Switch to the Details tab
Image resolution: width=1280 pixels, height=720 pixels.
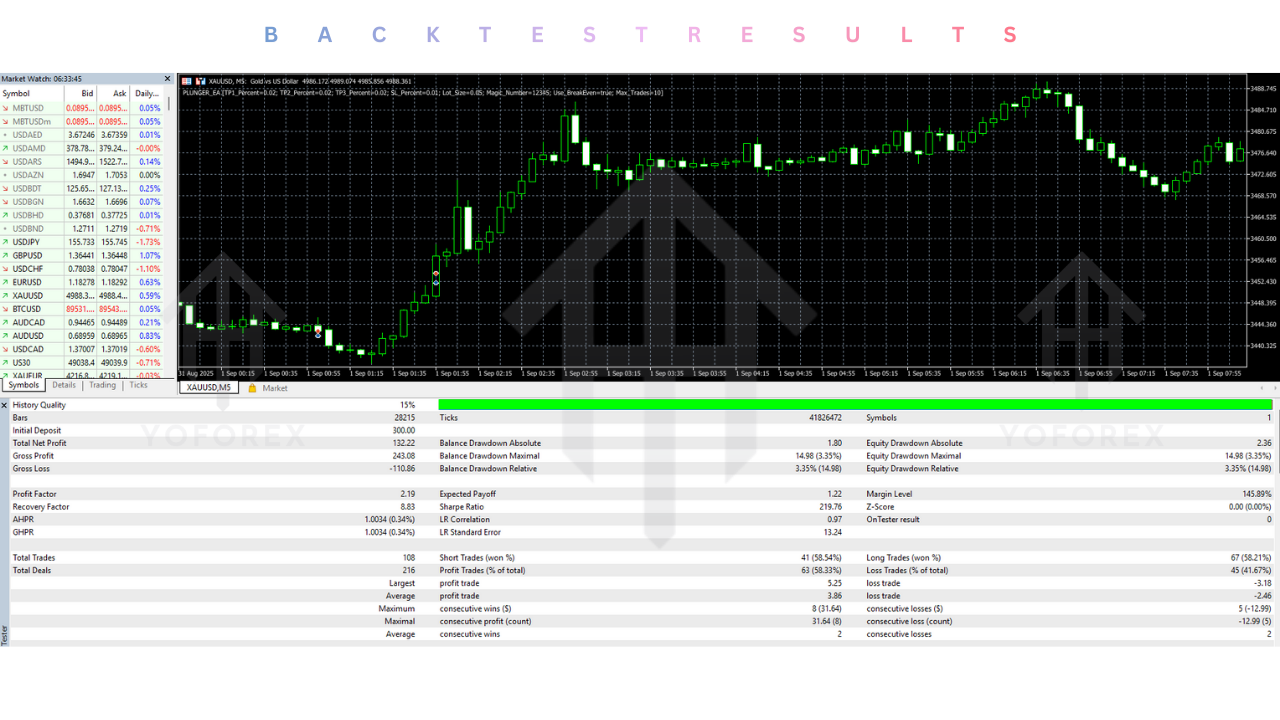click(64, 385)
